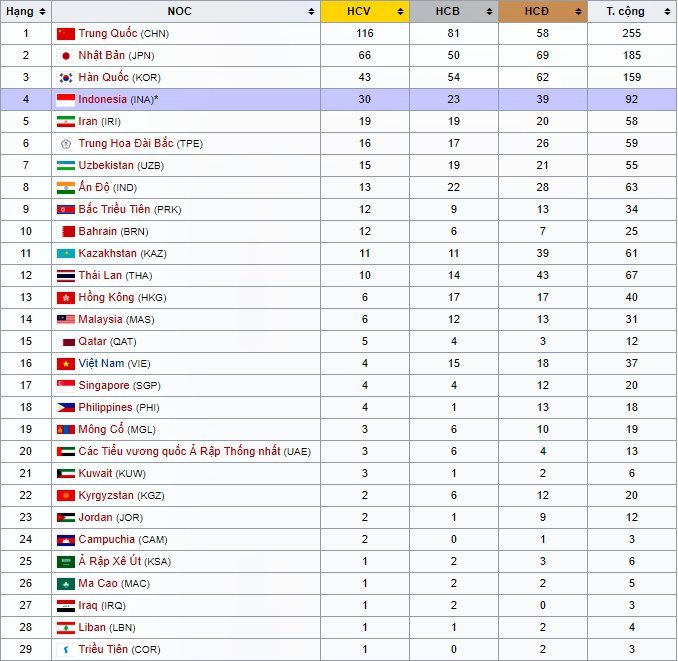This screenshot has height=661, width=678.
Task: Open Các Tiểu vương quốc Ả Rập link
Action: click(180, 451)
